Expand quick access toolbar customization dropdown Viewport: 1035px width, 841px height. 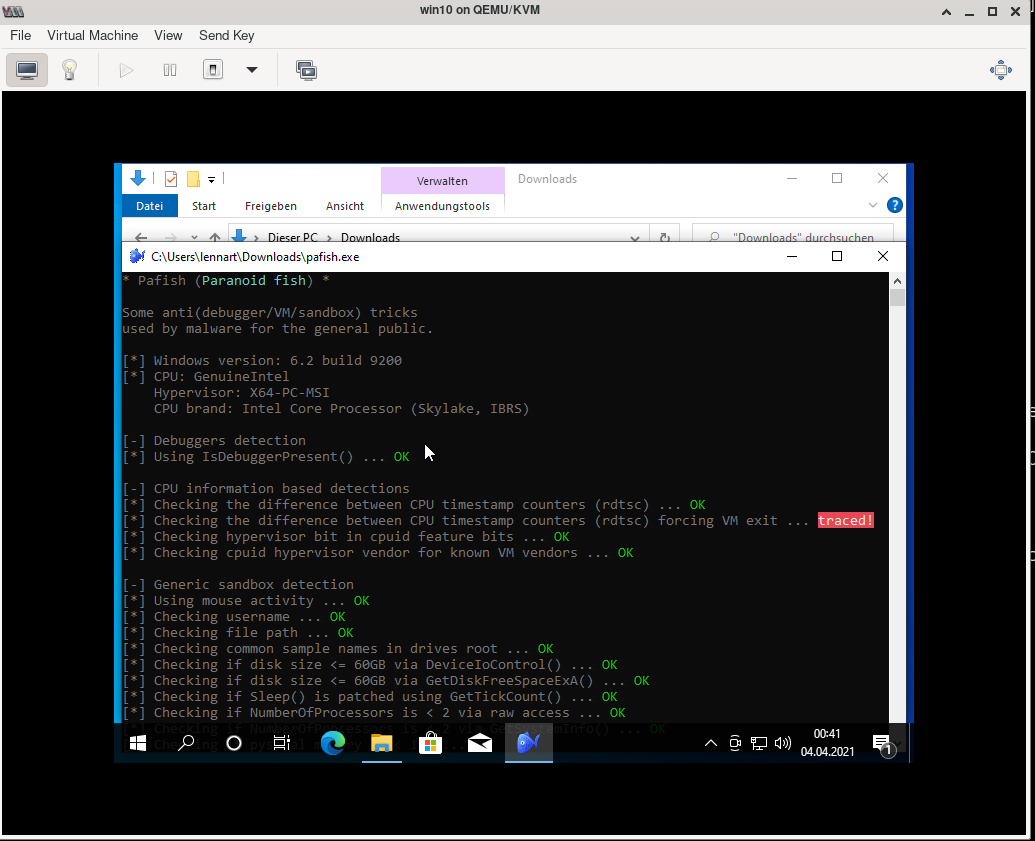(x=211, y=180)
